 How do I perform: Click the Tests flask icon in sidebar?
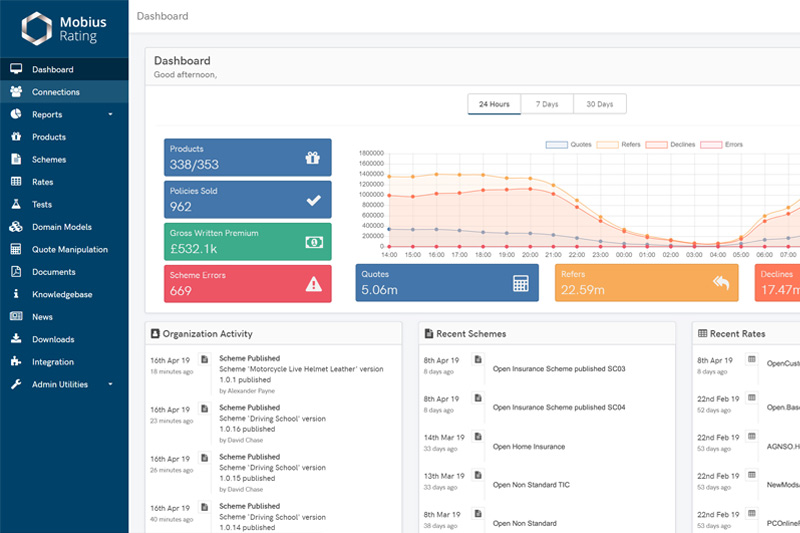coord(16,204)
